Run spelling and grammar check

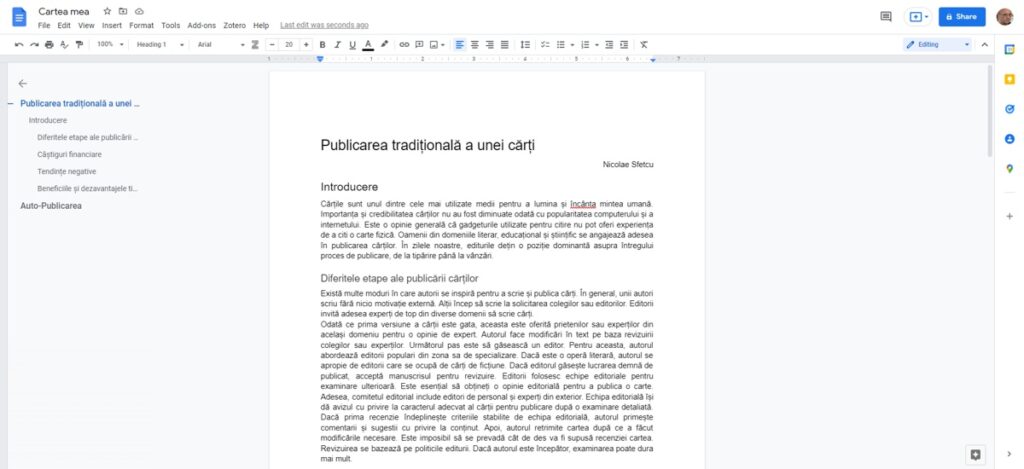tap(64, 44)
